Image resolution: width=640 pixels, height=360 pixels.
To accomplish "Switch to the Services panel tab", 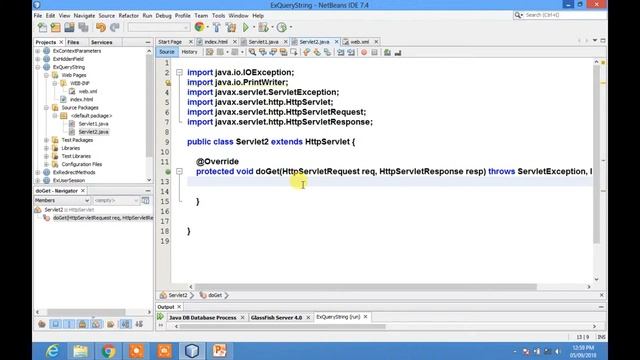I will click(102, 42).
